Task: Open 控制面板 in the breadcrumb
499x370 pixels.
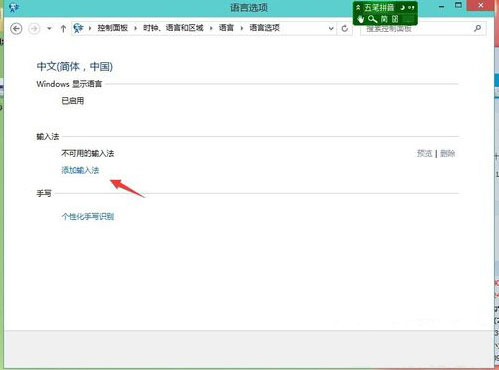Action: tap(113, 28)
